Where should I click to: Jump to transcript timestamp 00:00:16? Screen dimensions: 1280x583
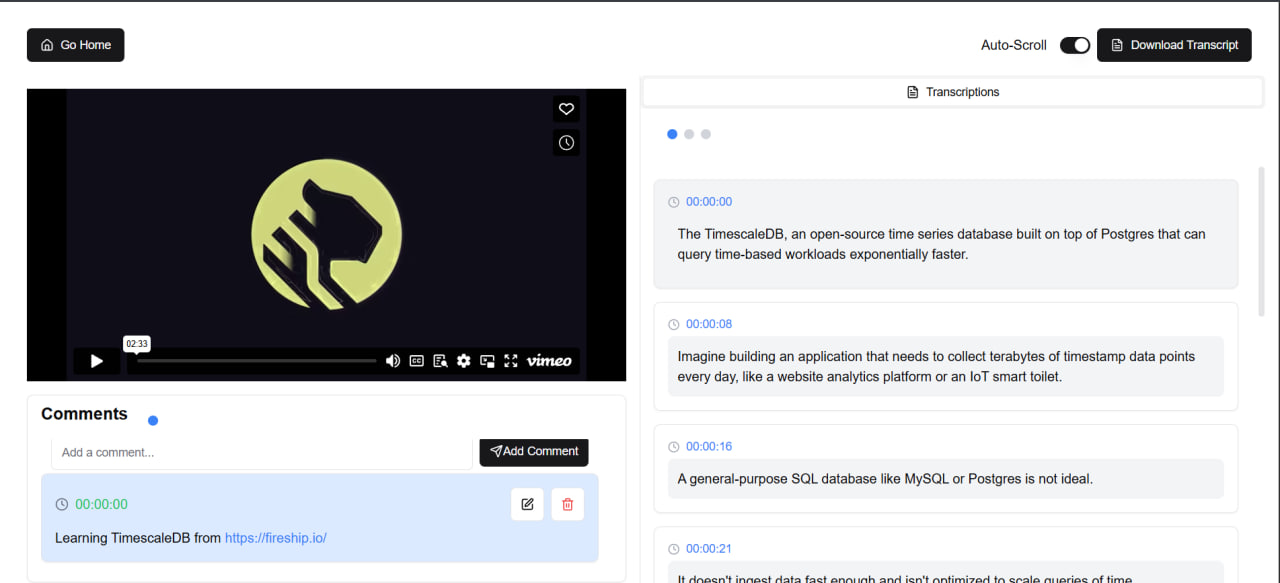click(709, 446)
